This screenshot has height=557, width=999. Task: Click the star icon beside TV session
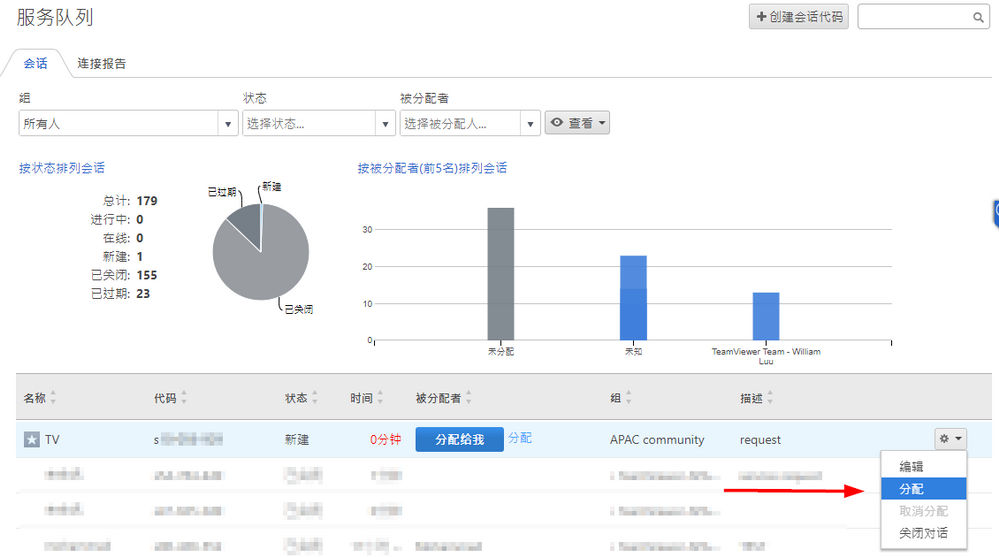(31, 439)
